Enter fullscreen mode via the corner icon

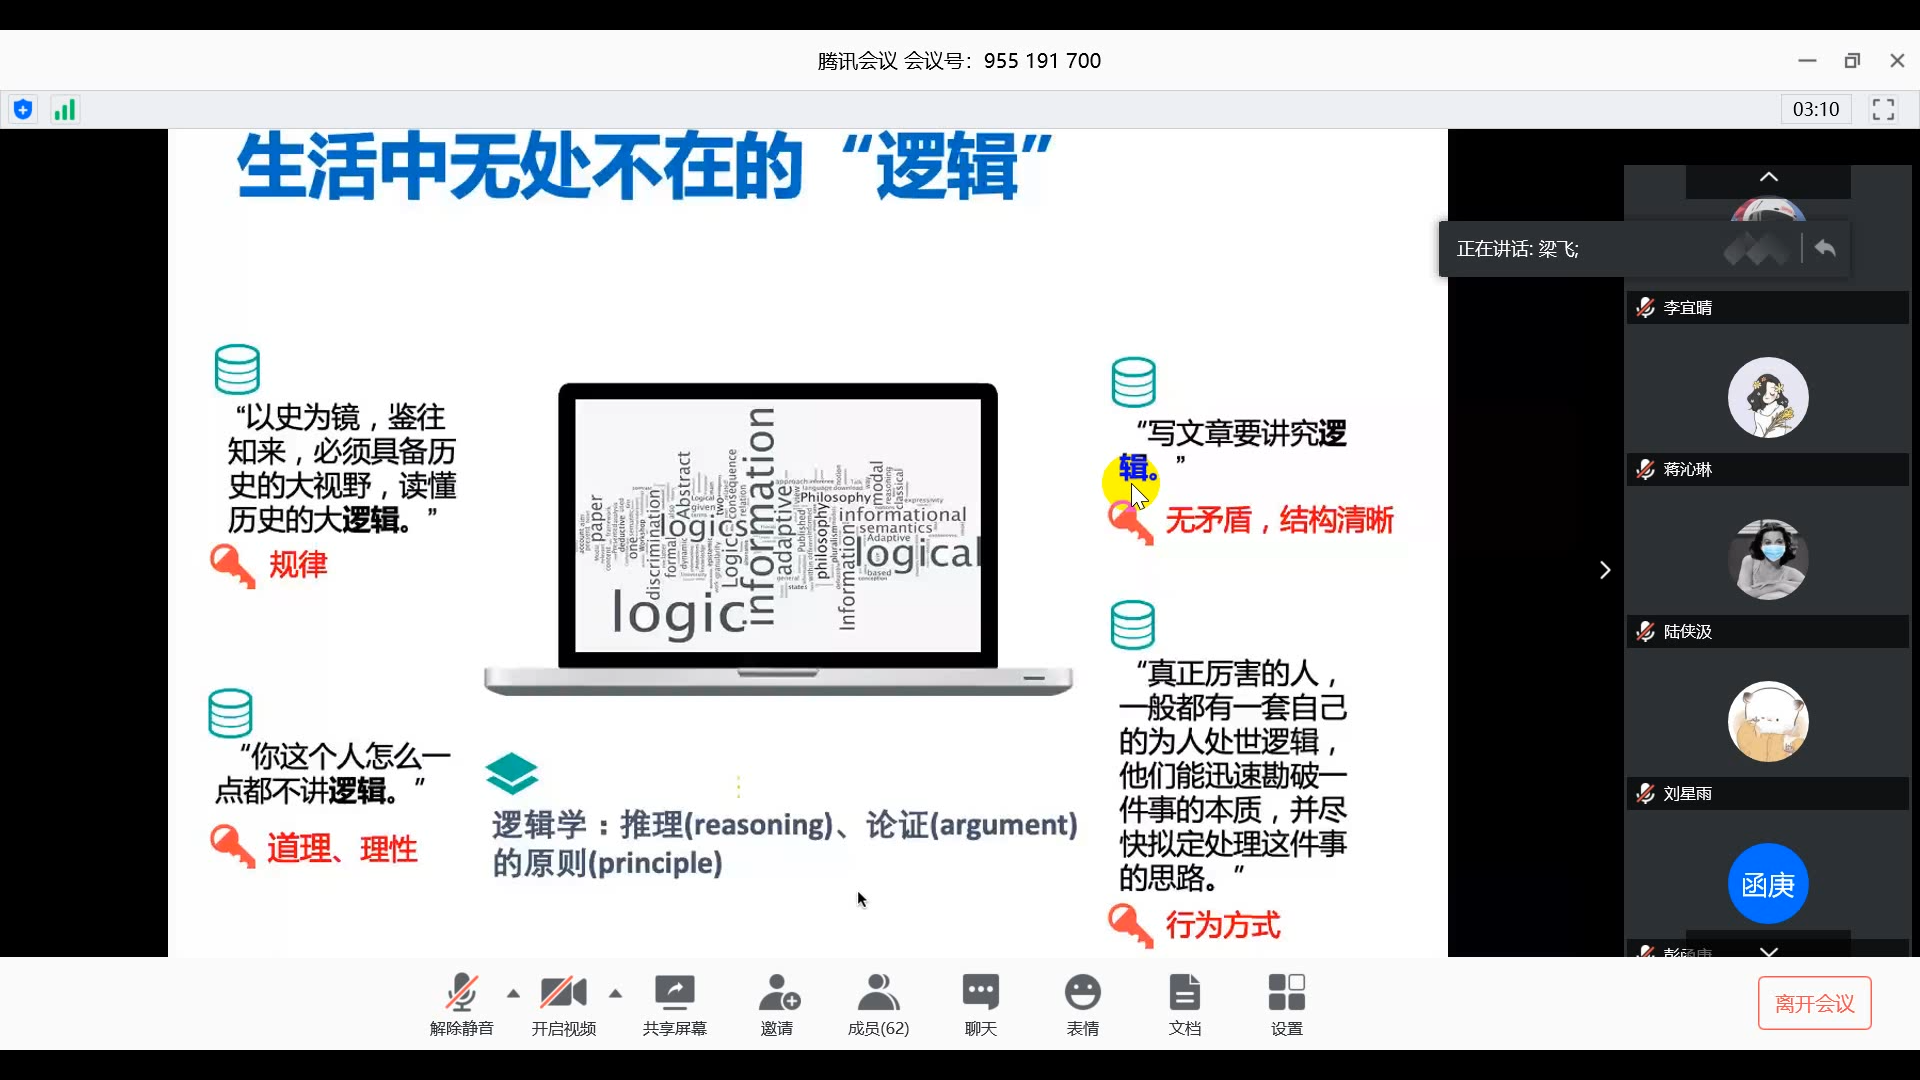click(x=1883, y=110)
